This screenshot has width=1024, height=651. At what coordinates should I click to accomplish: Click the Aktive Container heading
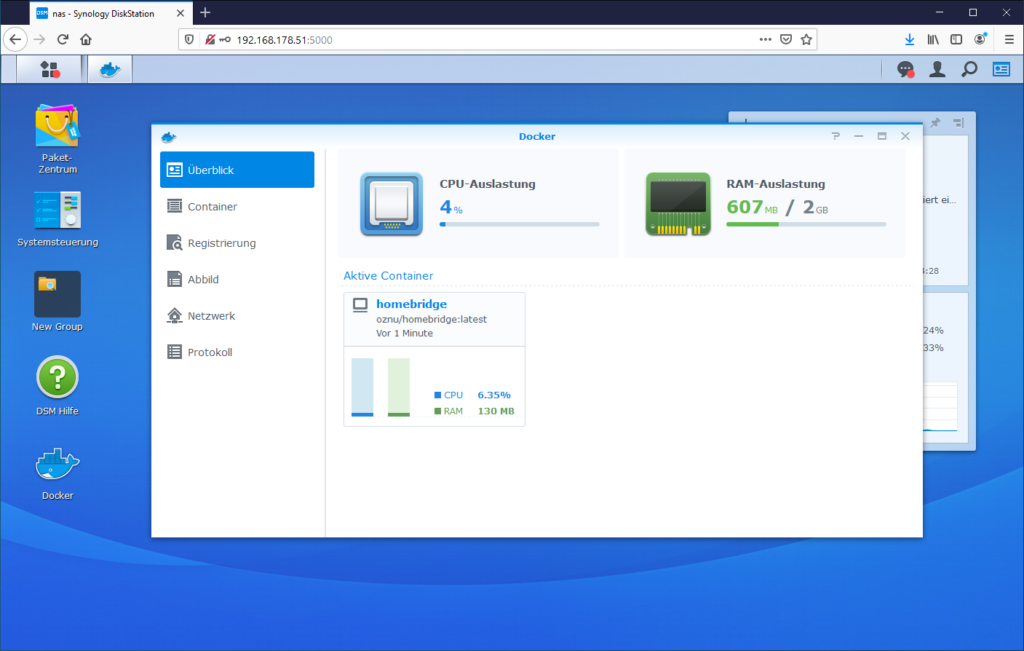point(388,276)
